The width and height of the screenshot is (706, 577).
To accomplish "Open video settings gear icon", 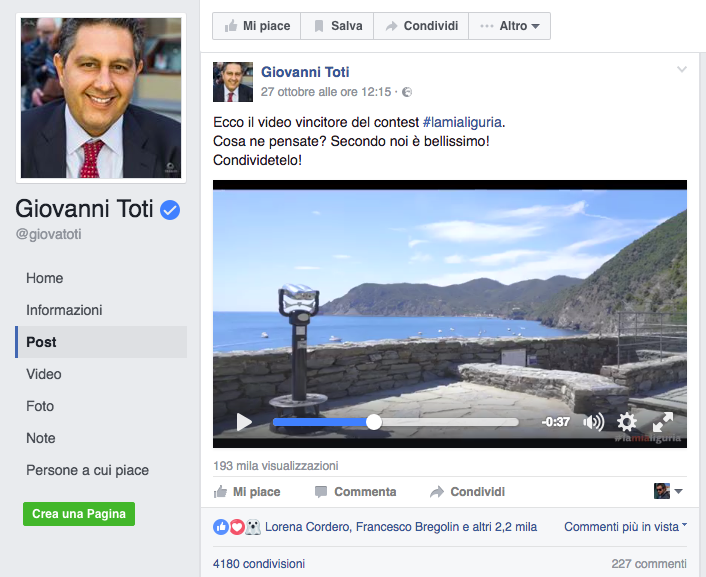I will click(x=626, y=422).
